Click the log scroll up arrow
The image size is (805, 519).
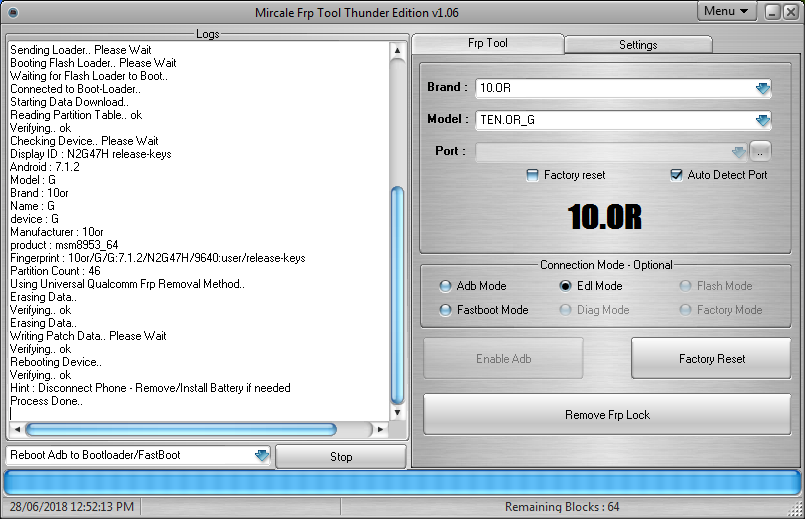point(397,50)
